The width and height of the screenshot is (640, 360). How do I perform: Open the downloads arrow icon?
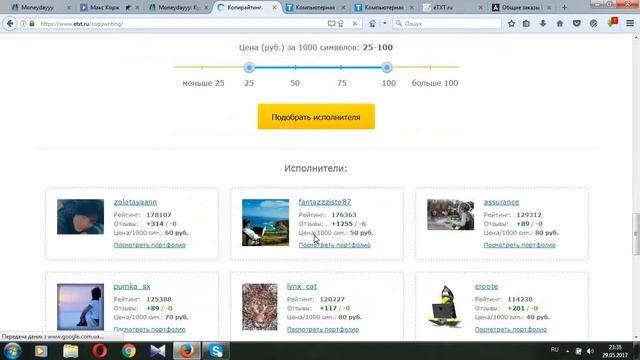pos(543,24)
